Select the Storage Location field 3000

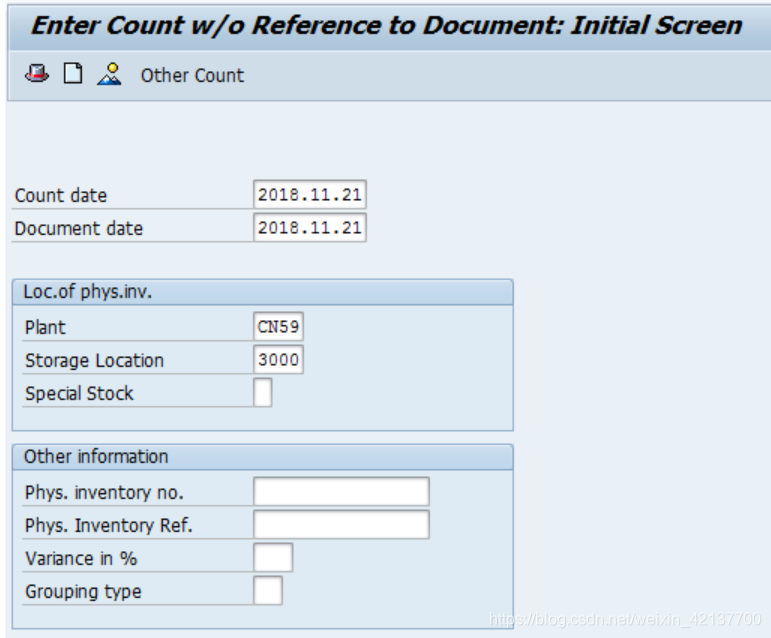[x=278, y=359]
